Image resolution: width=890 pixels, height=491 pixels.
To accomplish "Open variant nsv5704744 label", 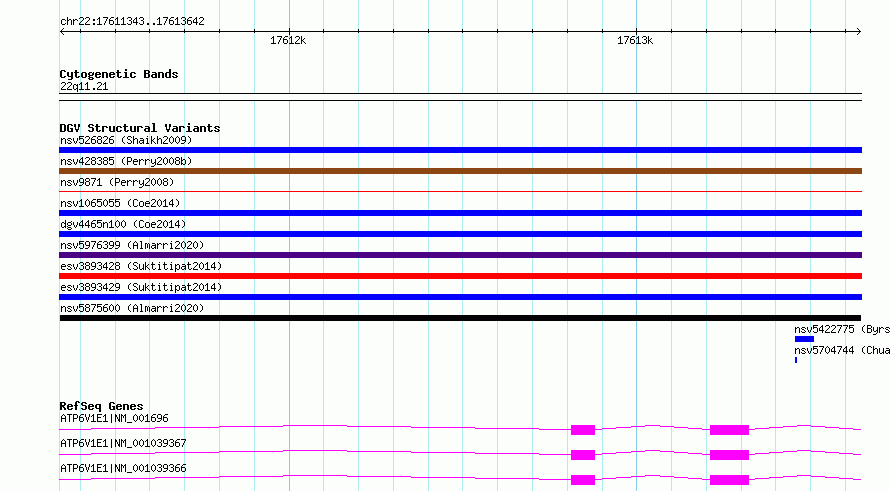I will [x=842, y=350].
